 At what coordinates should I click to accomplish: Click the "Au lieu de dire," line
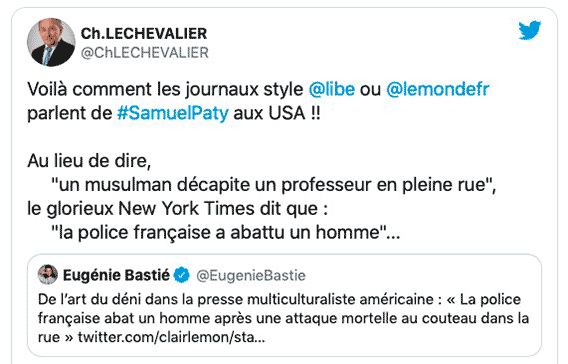(x=89, y=161)
